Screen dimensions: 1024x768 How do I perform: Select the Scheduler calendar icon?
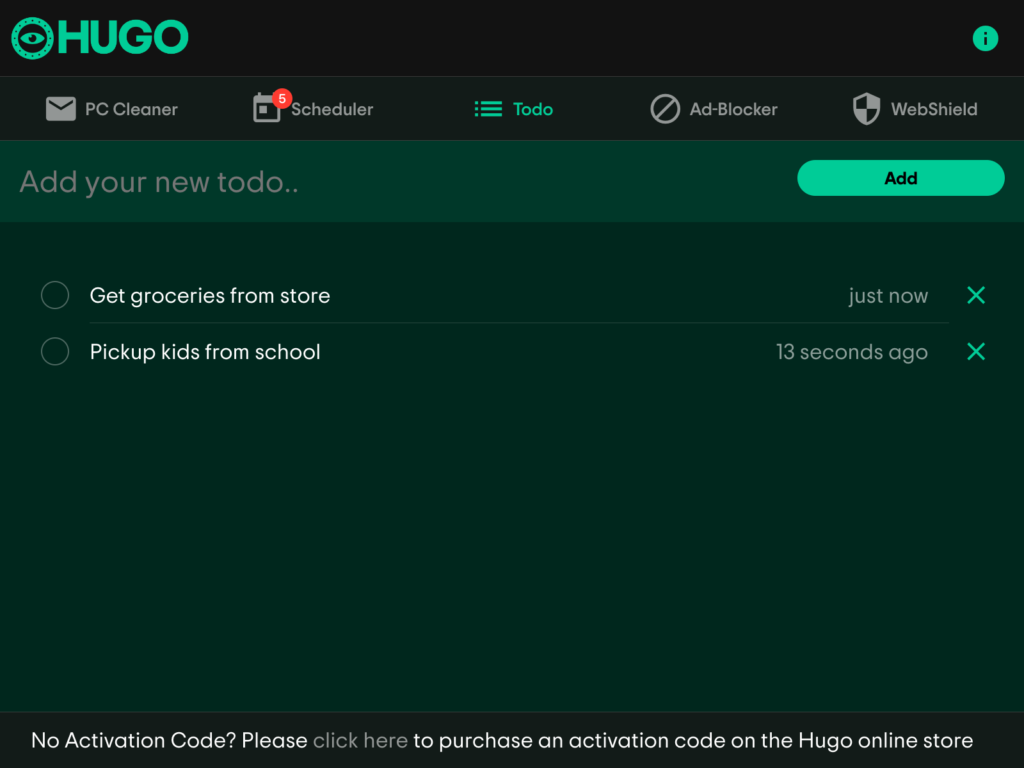(266, 110)
